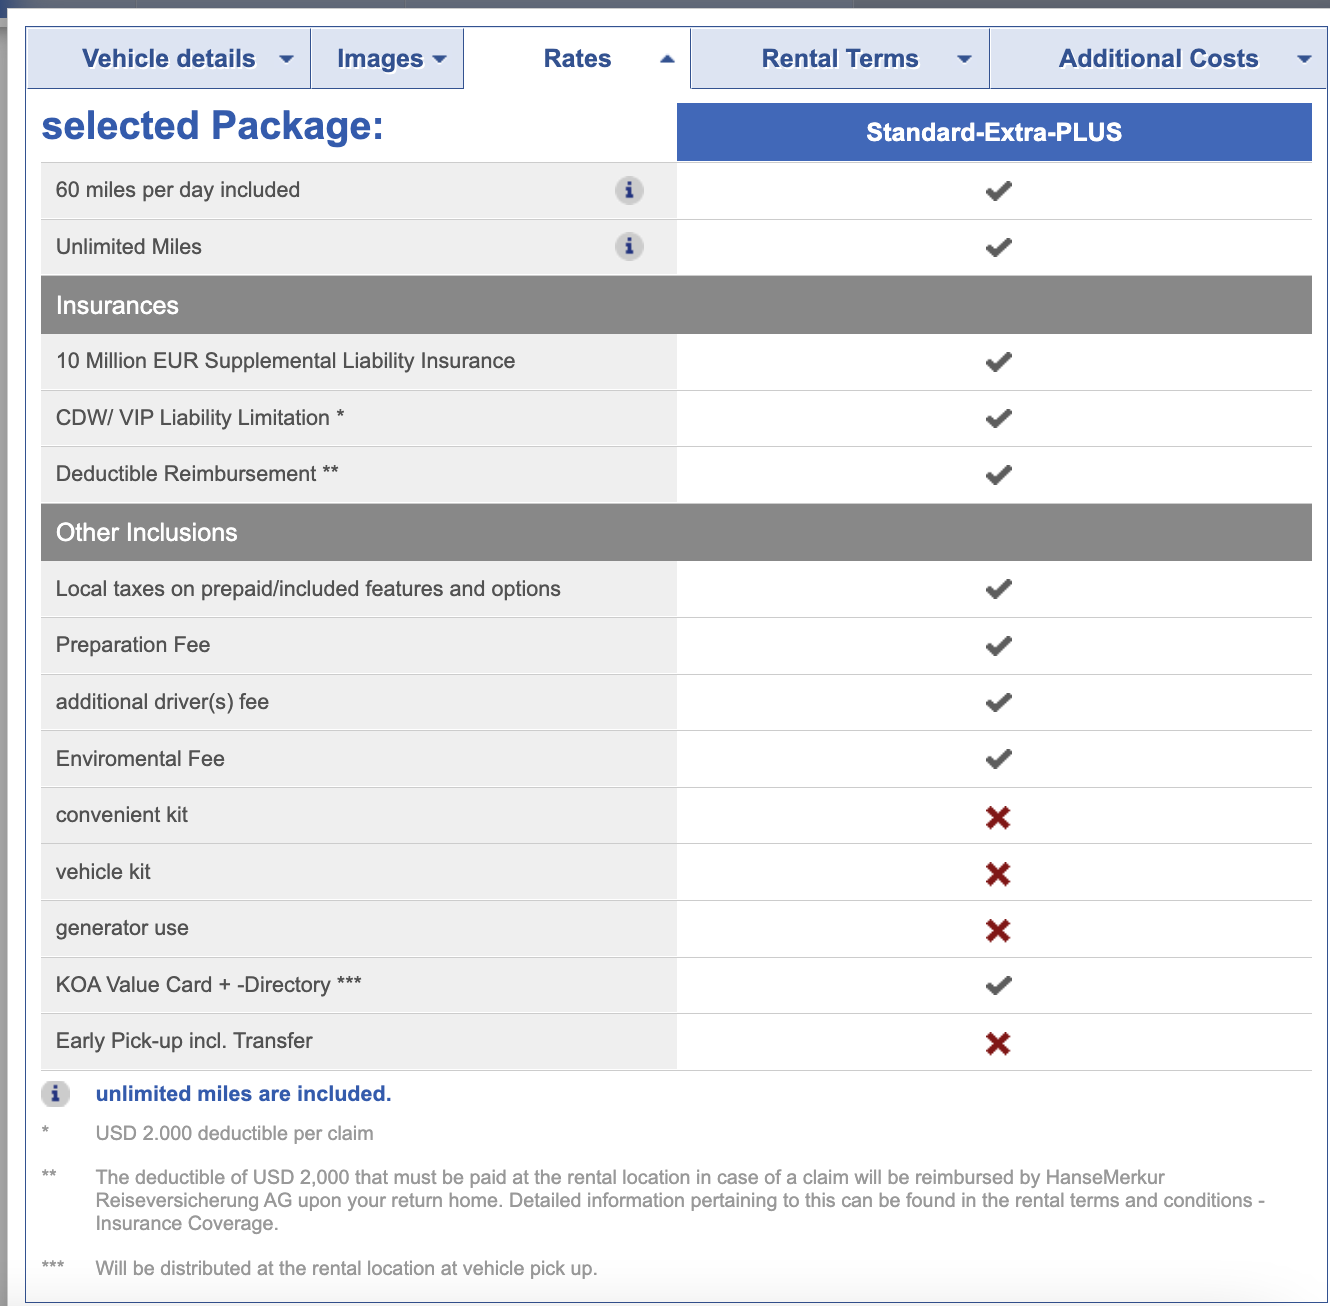
Task: Click the red X for generator use
Action: [997, 930]
